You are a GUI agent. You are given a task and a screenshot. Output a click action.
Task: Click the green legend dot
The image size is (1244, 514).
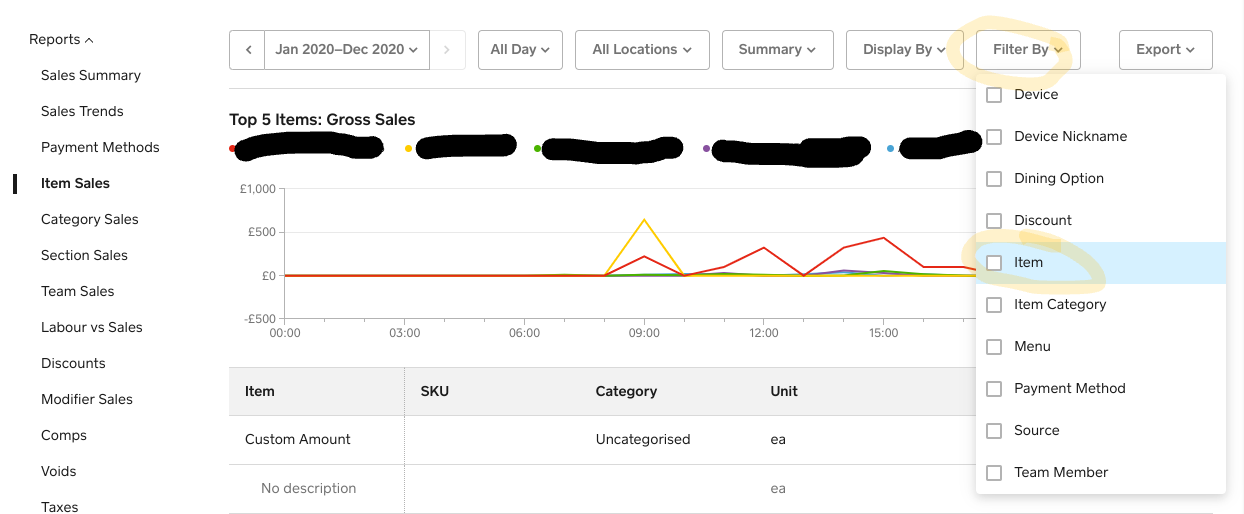538,149
